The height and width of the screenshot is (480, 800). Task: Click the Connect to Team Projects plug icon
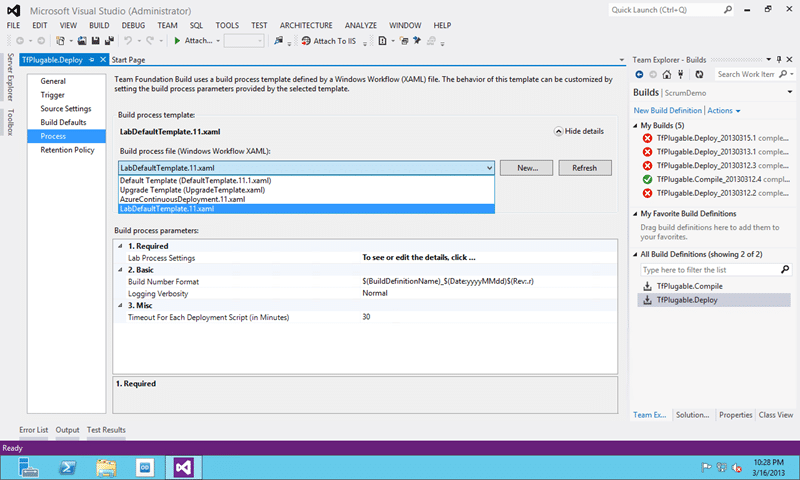point(680,74)
